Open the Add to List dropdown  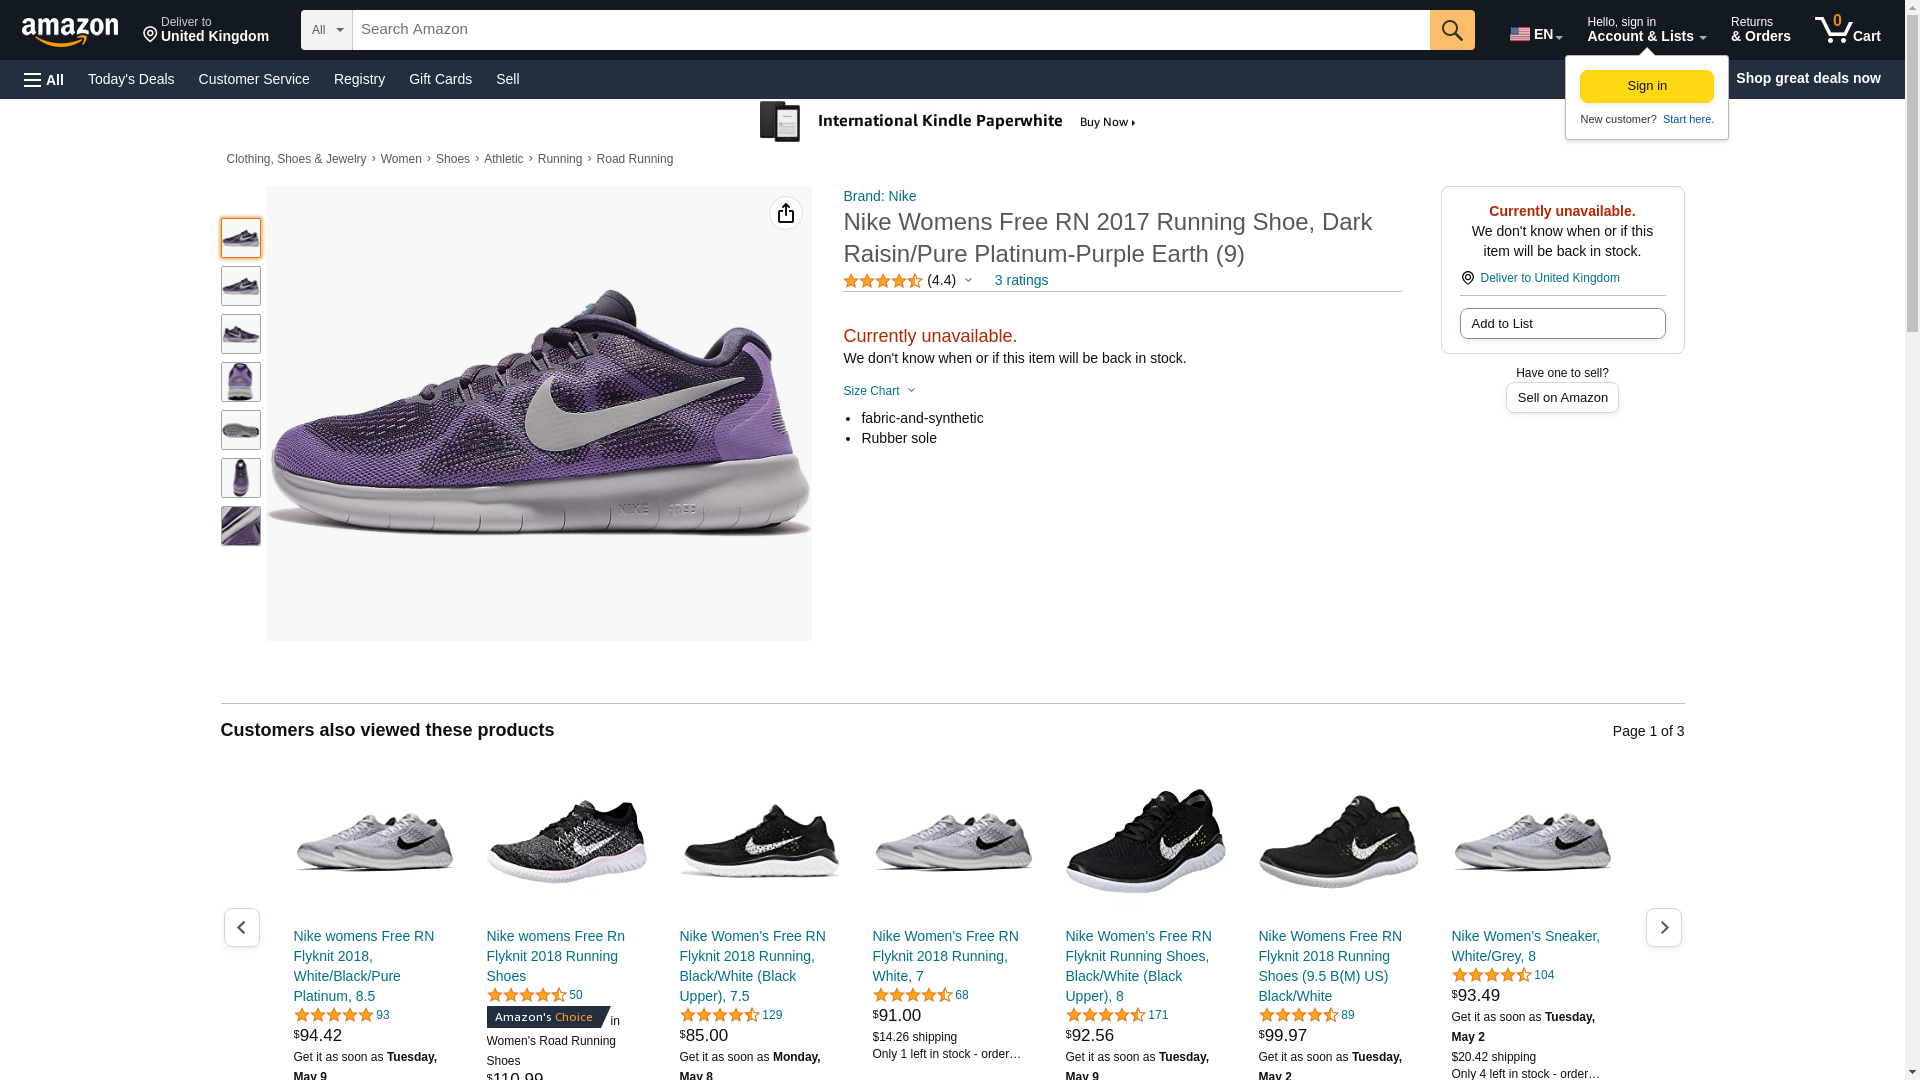pos(1562,324)
